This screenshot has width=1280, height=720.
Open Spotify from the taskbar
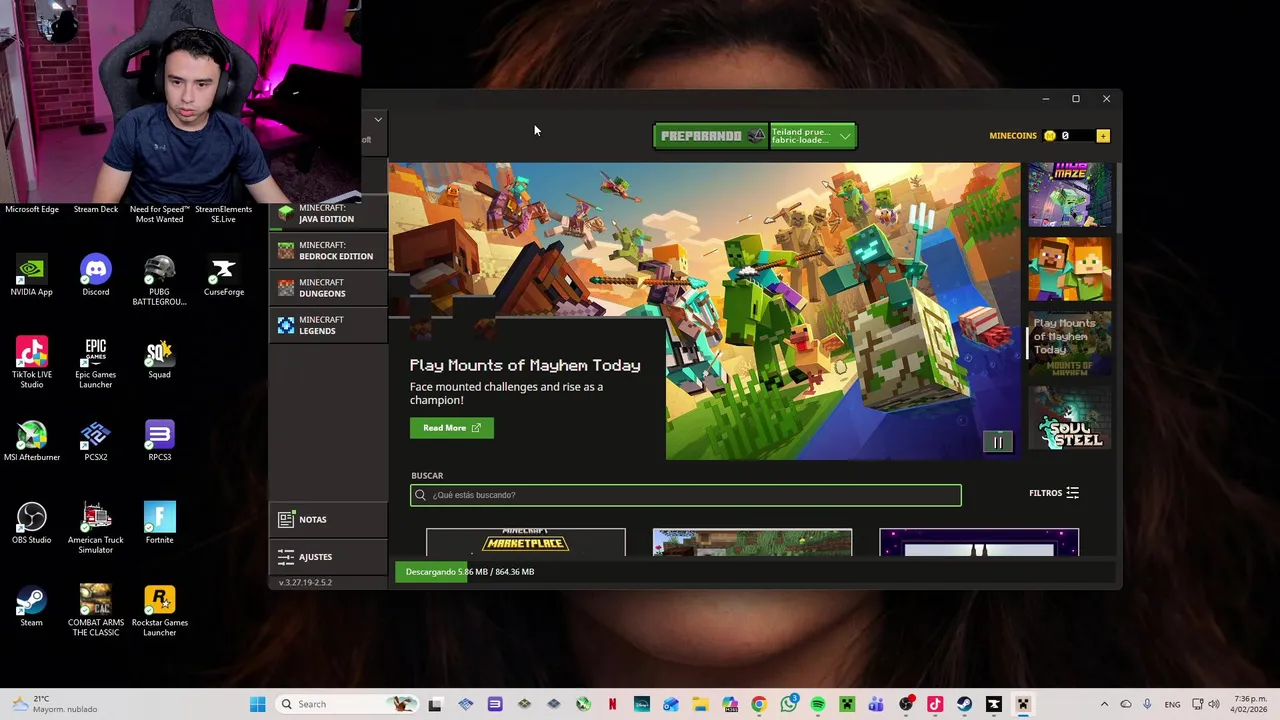point(818,704)
